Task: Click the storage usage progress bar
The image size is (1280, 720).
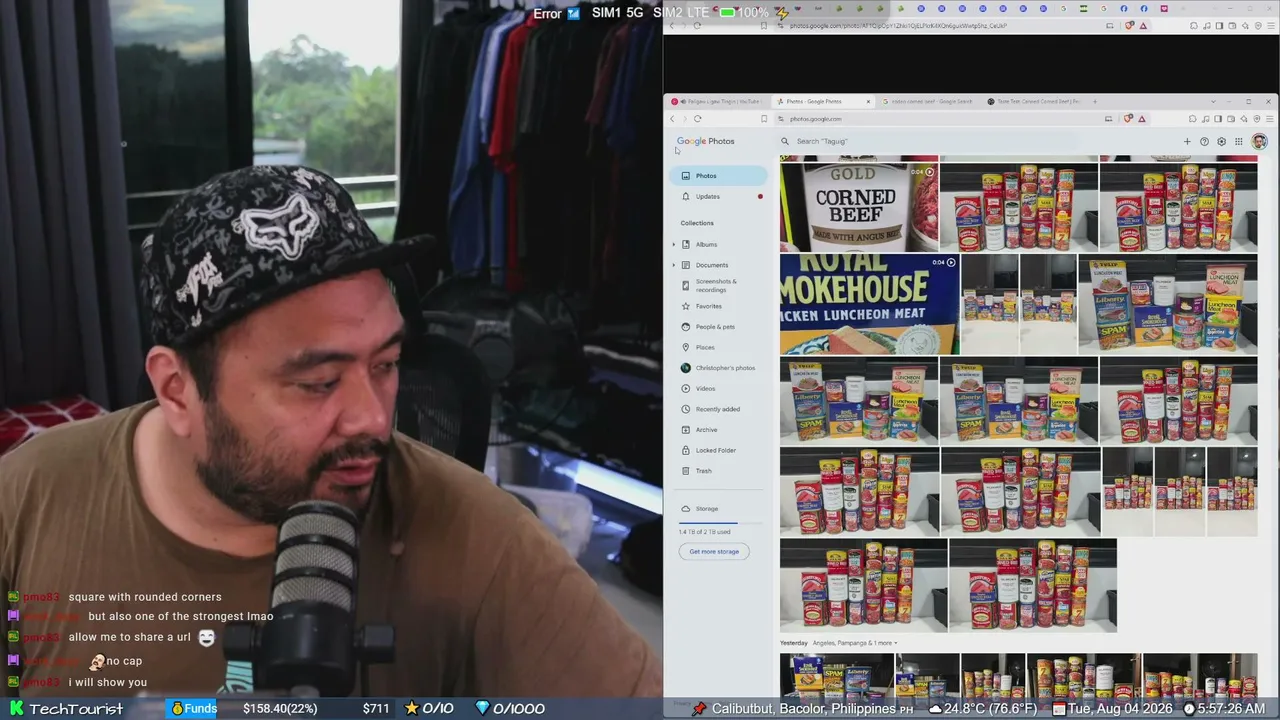Action: click(721, 522)
